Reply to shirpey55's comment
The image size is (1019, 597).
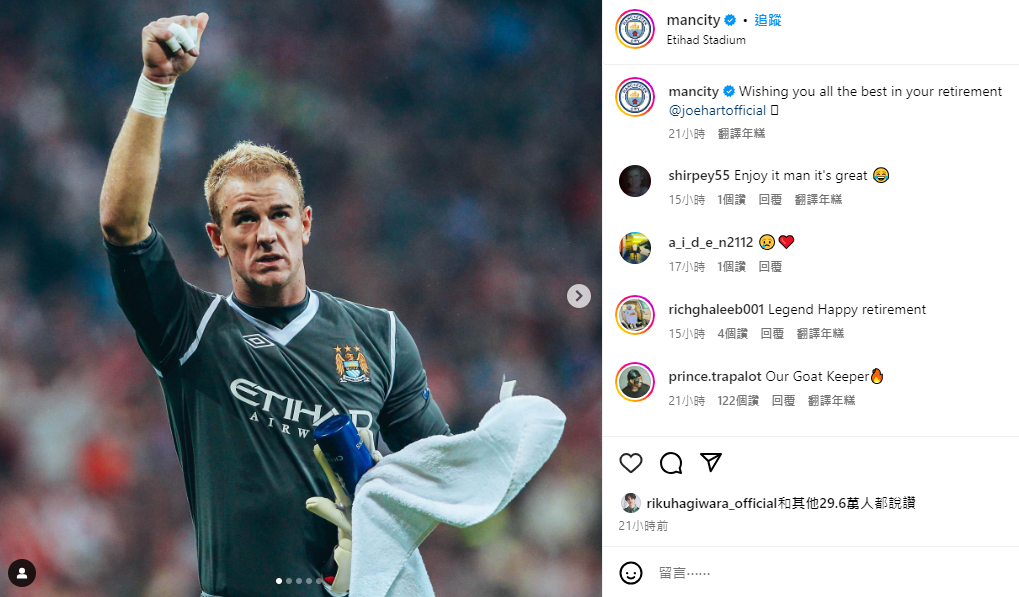(x=770, y=199)
